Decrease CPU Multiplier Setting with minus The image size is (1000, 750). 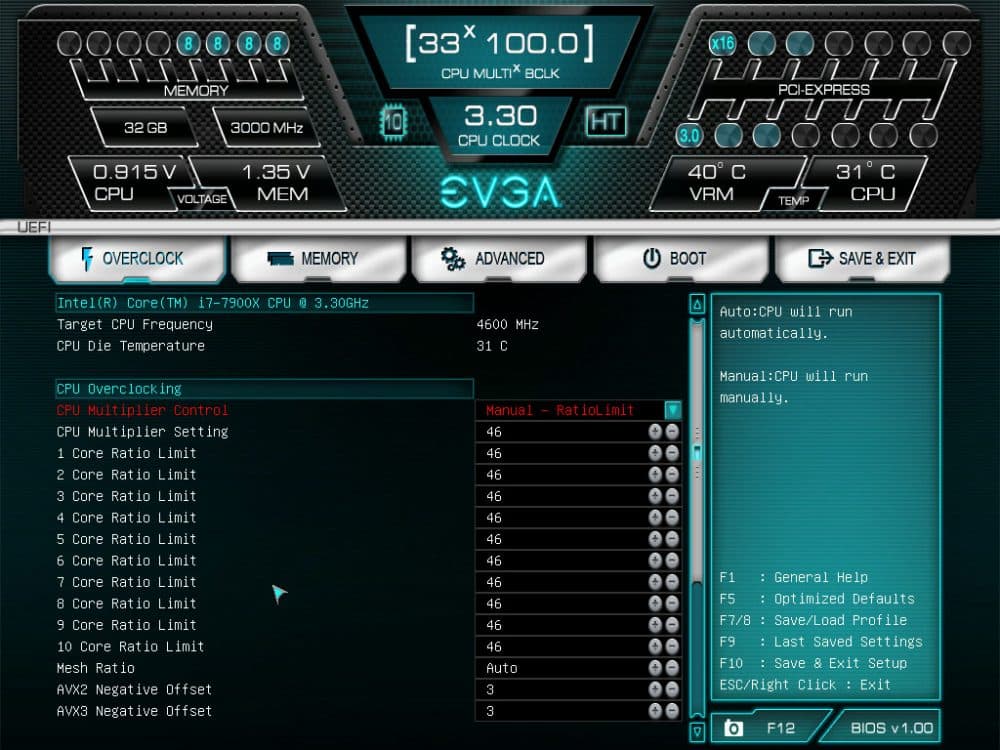pyautogui.click(x=672, y=432)
